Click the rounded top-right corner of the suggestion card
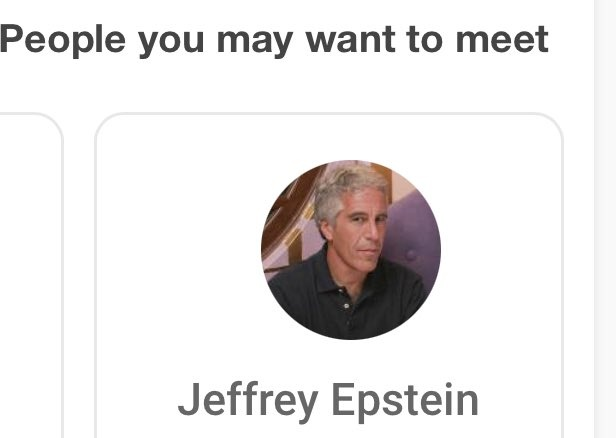 click(x=552, y=124)
